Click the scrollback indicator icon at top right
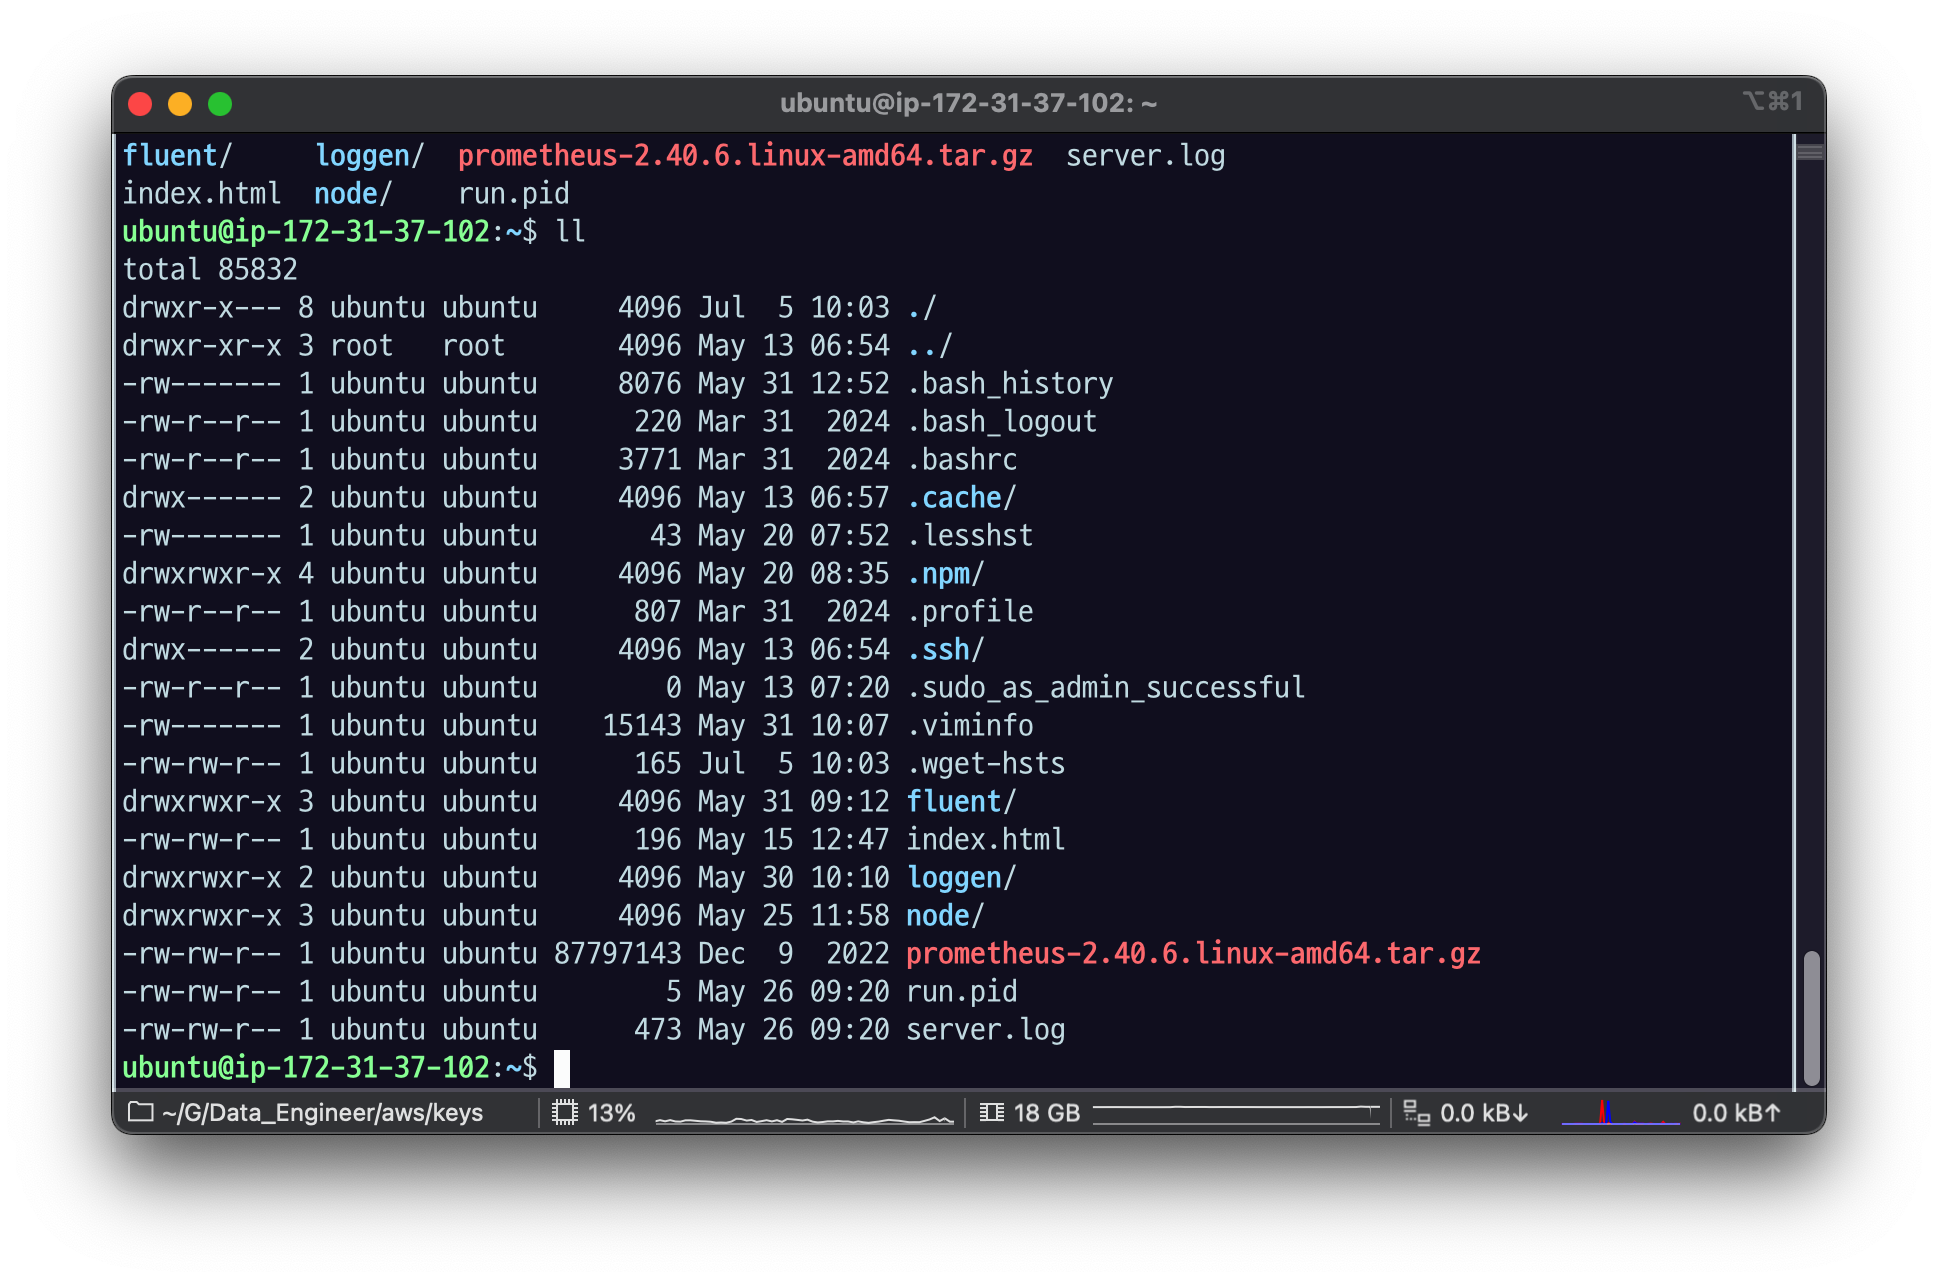This screenshot has height=1282, width=1938. (x=1809, y=152)
